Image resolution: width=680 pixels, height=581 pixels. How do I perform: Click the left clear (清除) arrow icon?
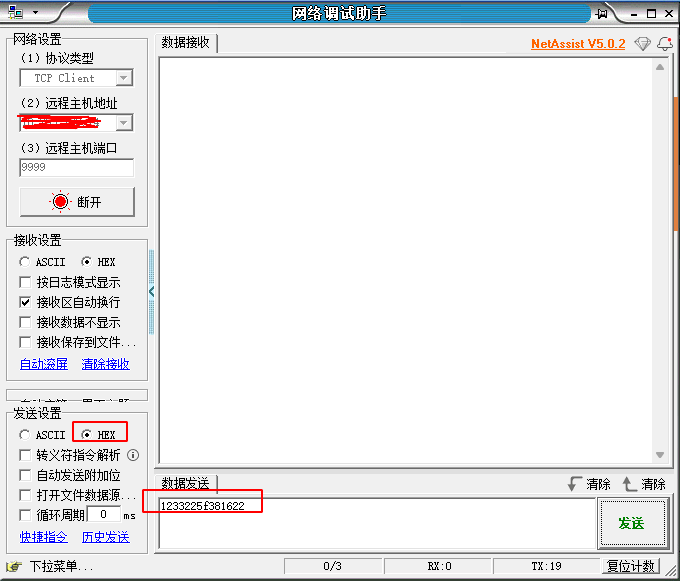(574, 484)
